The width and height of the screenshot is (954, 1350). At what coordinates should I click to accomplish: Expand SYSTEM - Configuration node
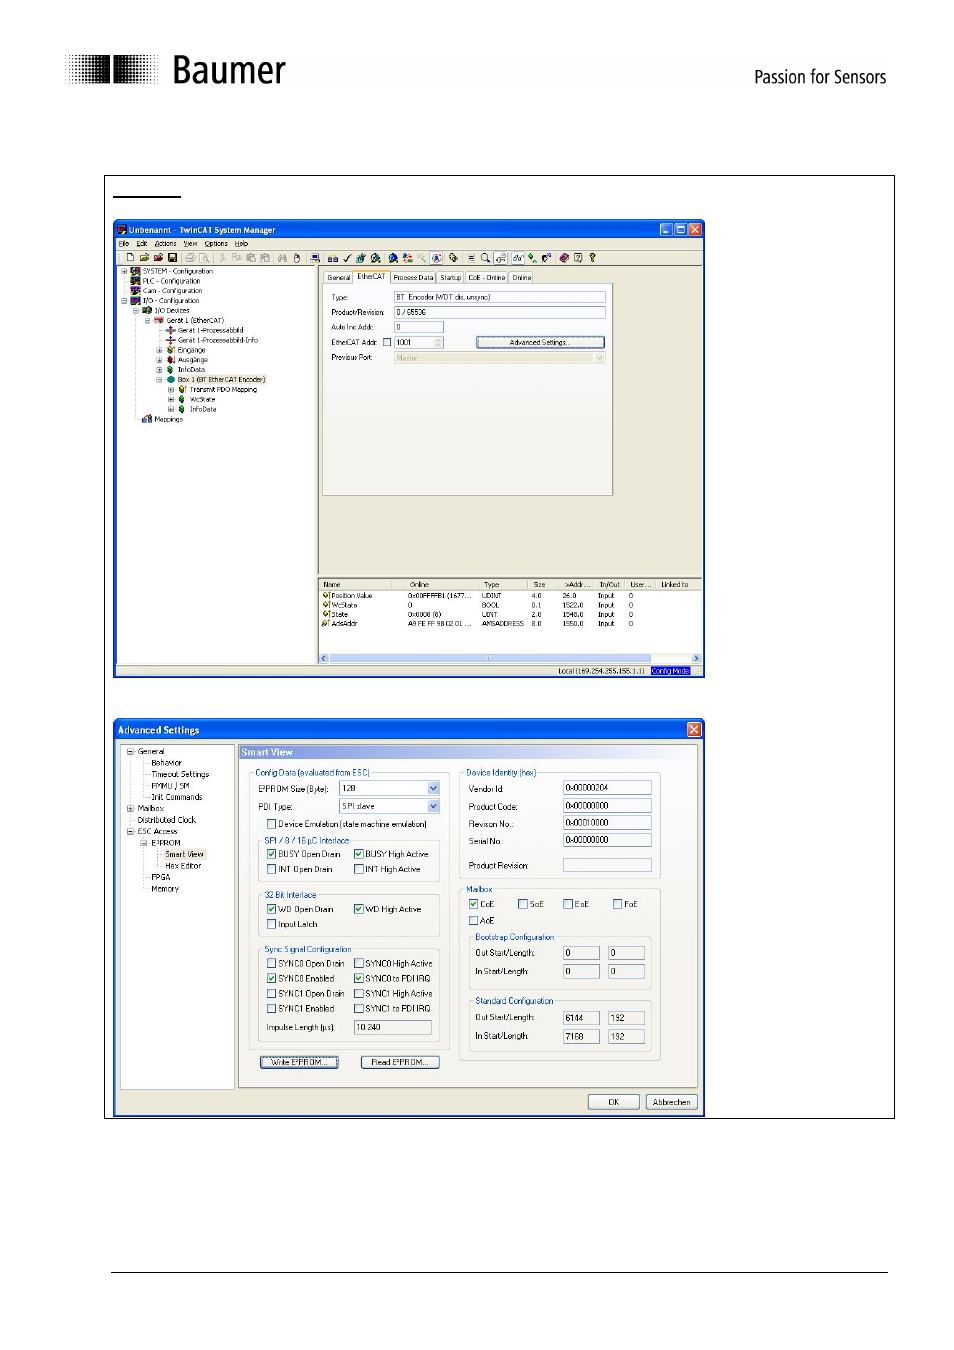click(x=125, y=271)
